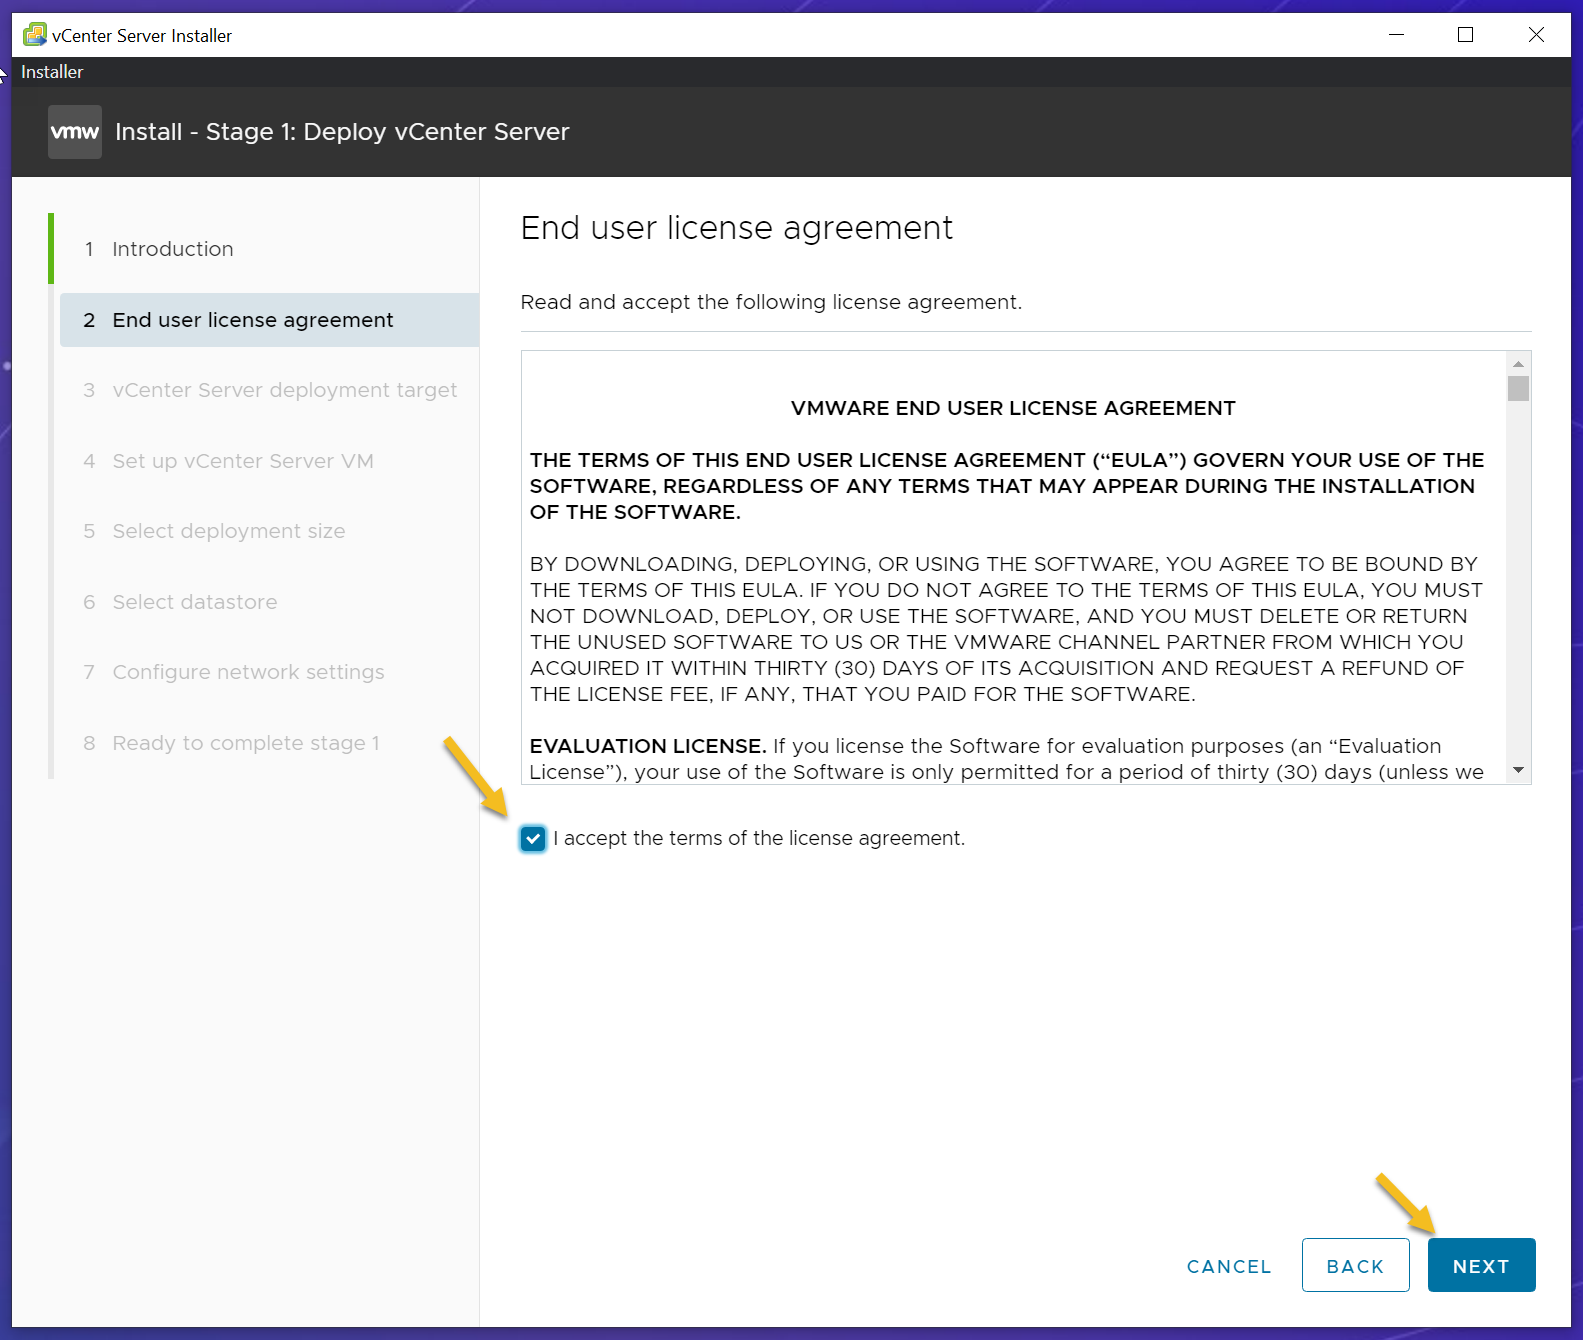This screenshot has height=1340, width=1583.
Task: Open the Installer menu
Action: (x=52, y=72)
